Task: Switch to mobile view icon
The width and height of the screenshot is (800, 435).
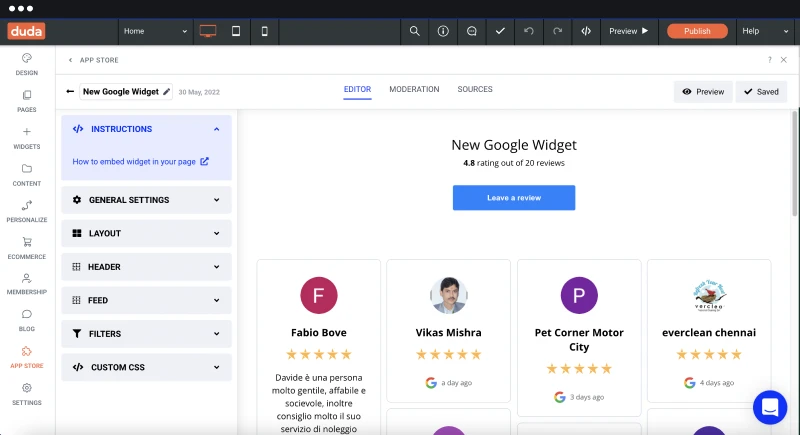Action: coord(264,31)
